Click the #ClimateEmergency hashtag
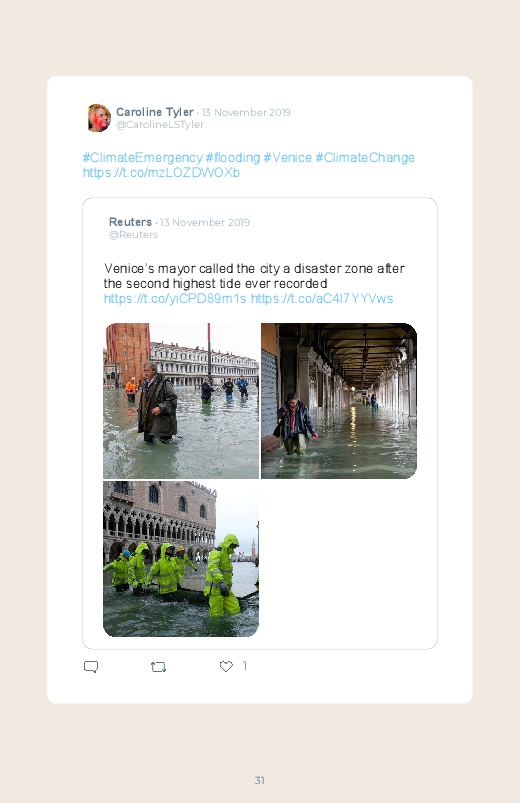The height and width of the screenshot is (803, 520). click(142, 157)
